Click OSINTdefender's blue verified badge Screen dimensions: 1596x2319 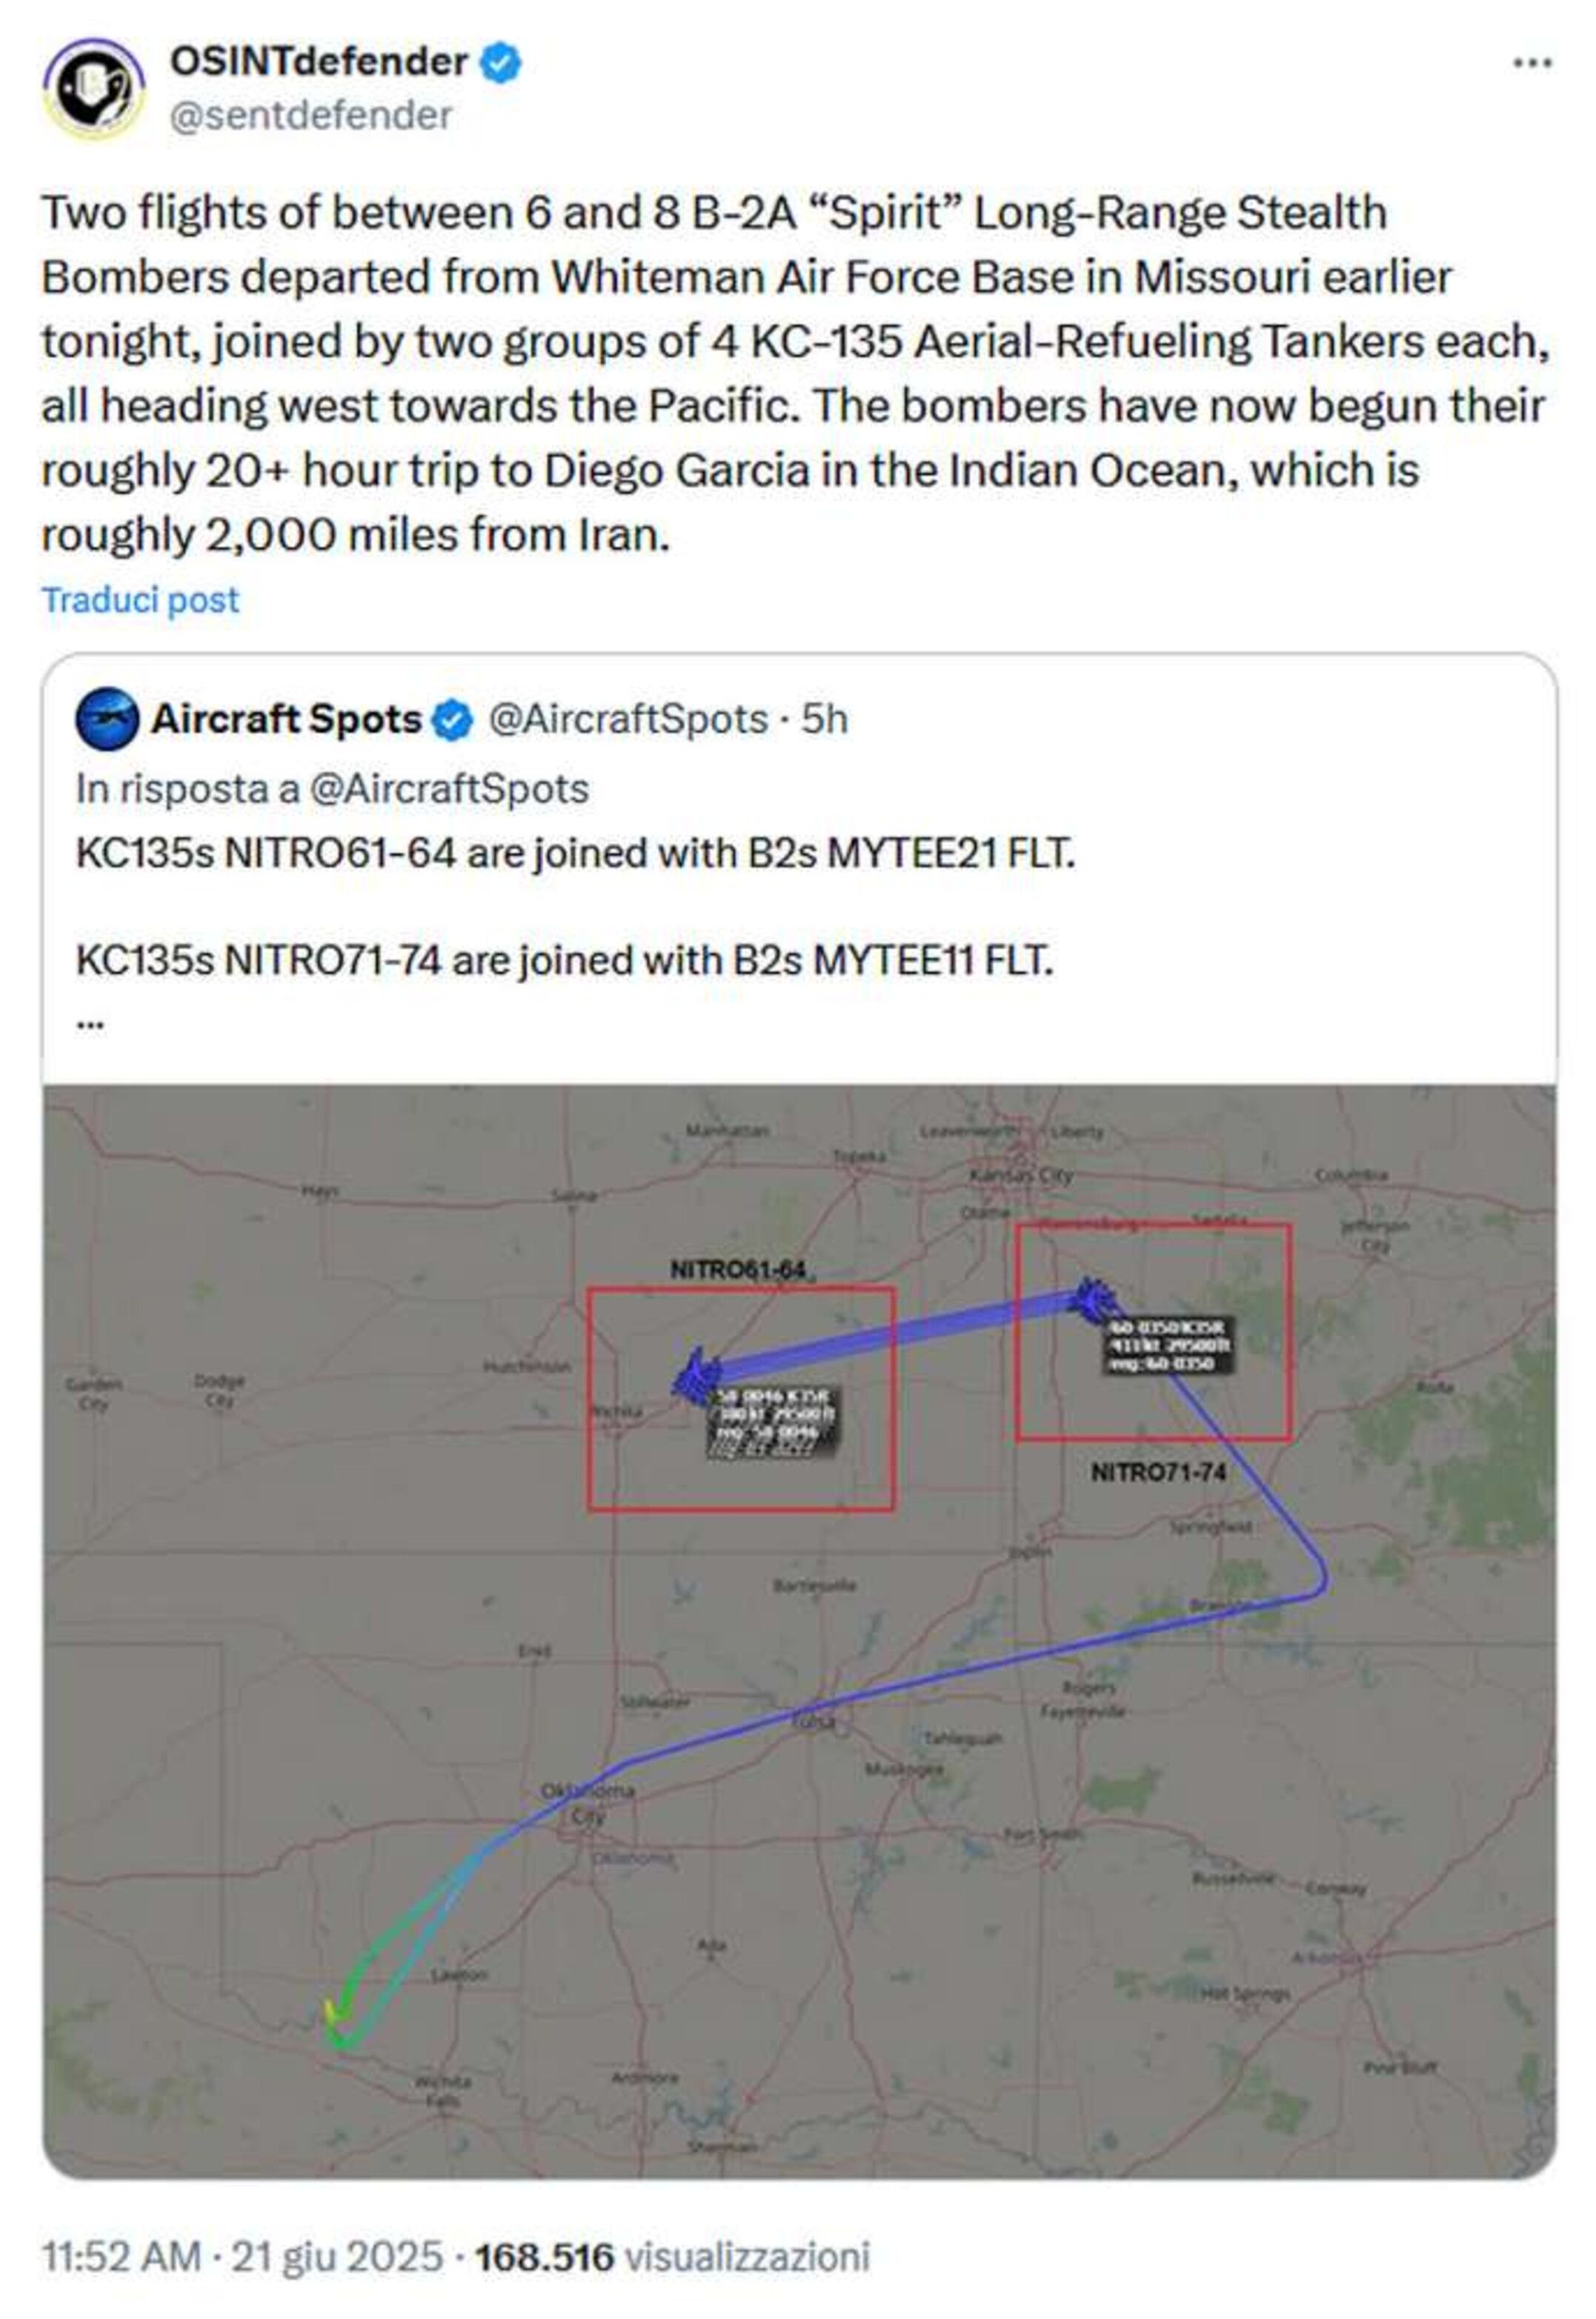tap(500, 64)
